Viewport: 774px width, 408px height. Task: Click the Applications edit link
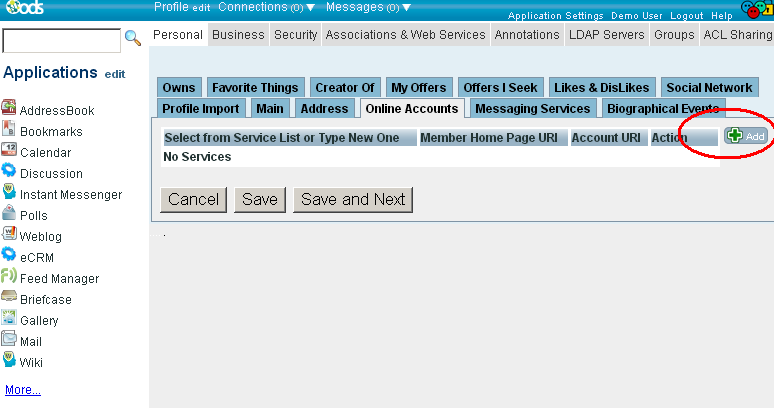(115, 74)
